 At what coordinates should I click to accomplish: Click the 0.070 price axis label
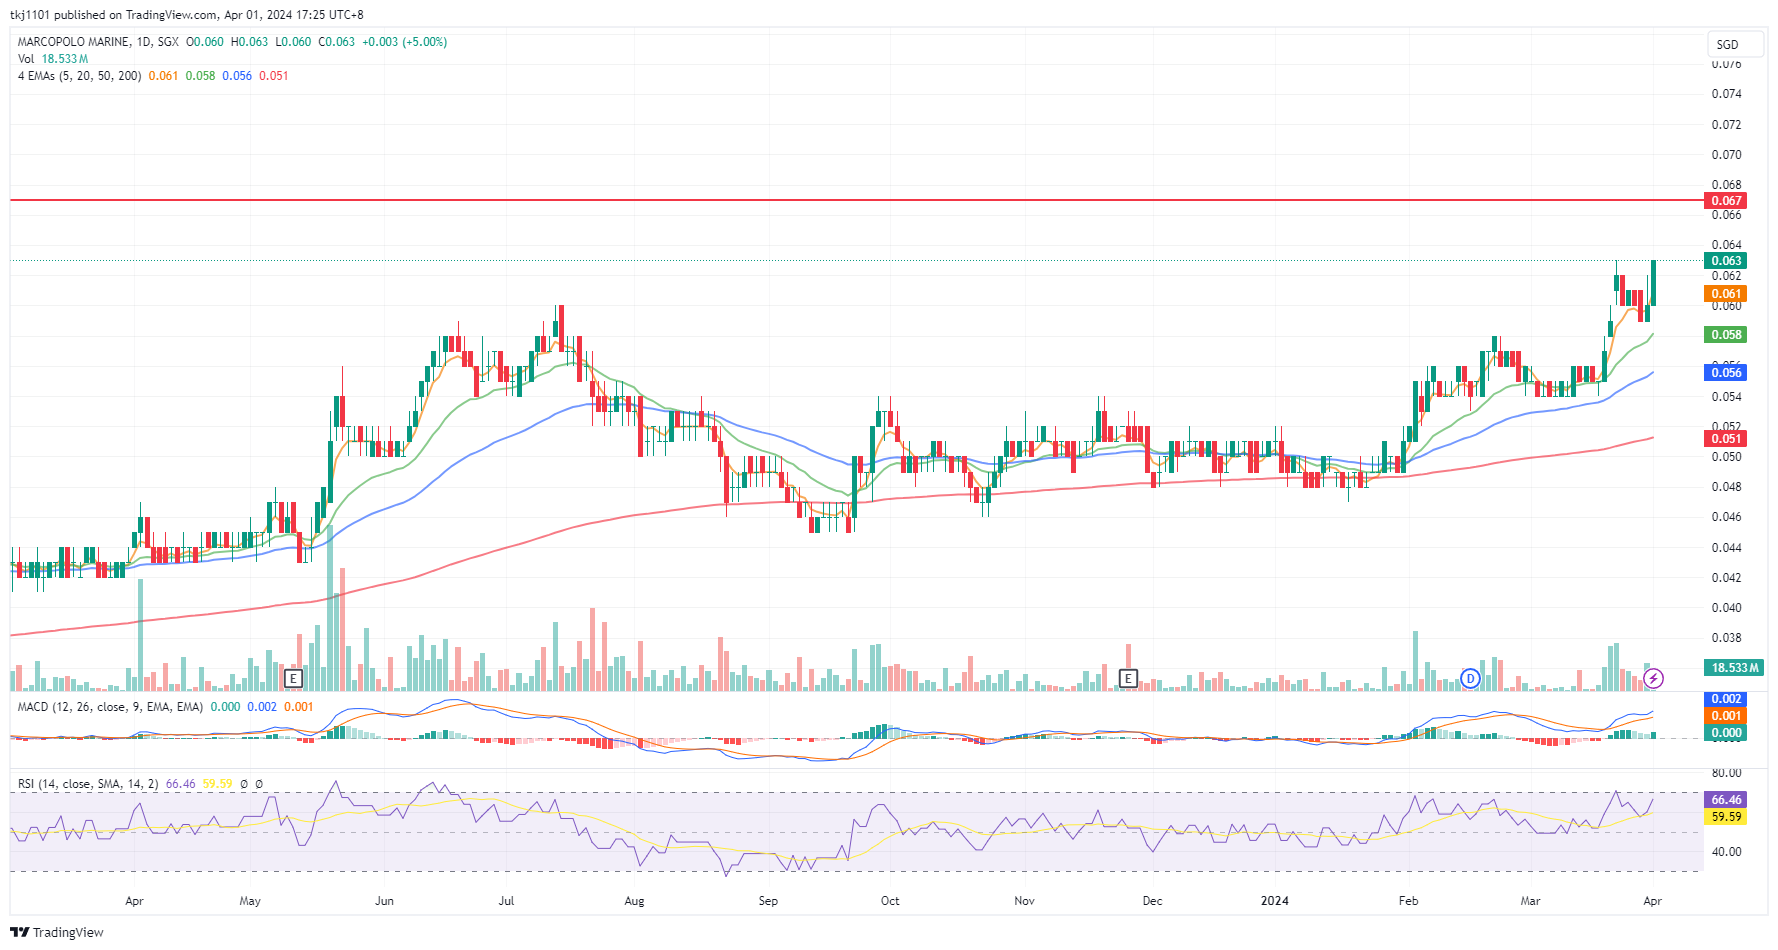pos(1726,155)
